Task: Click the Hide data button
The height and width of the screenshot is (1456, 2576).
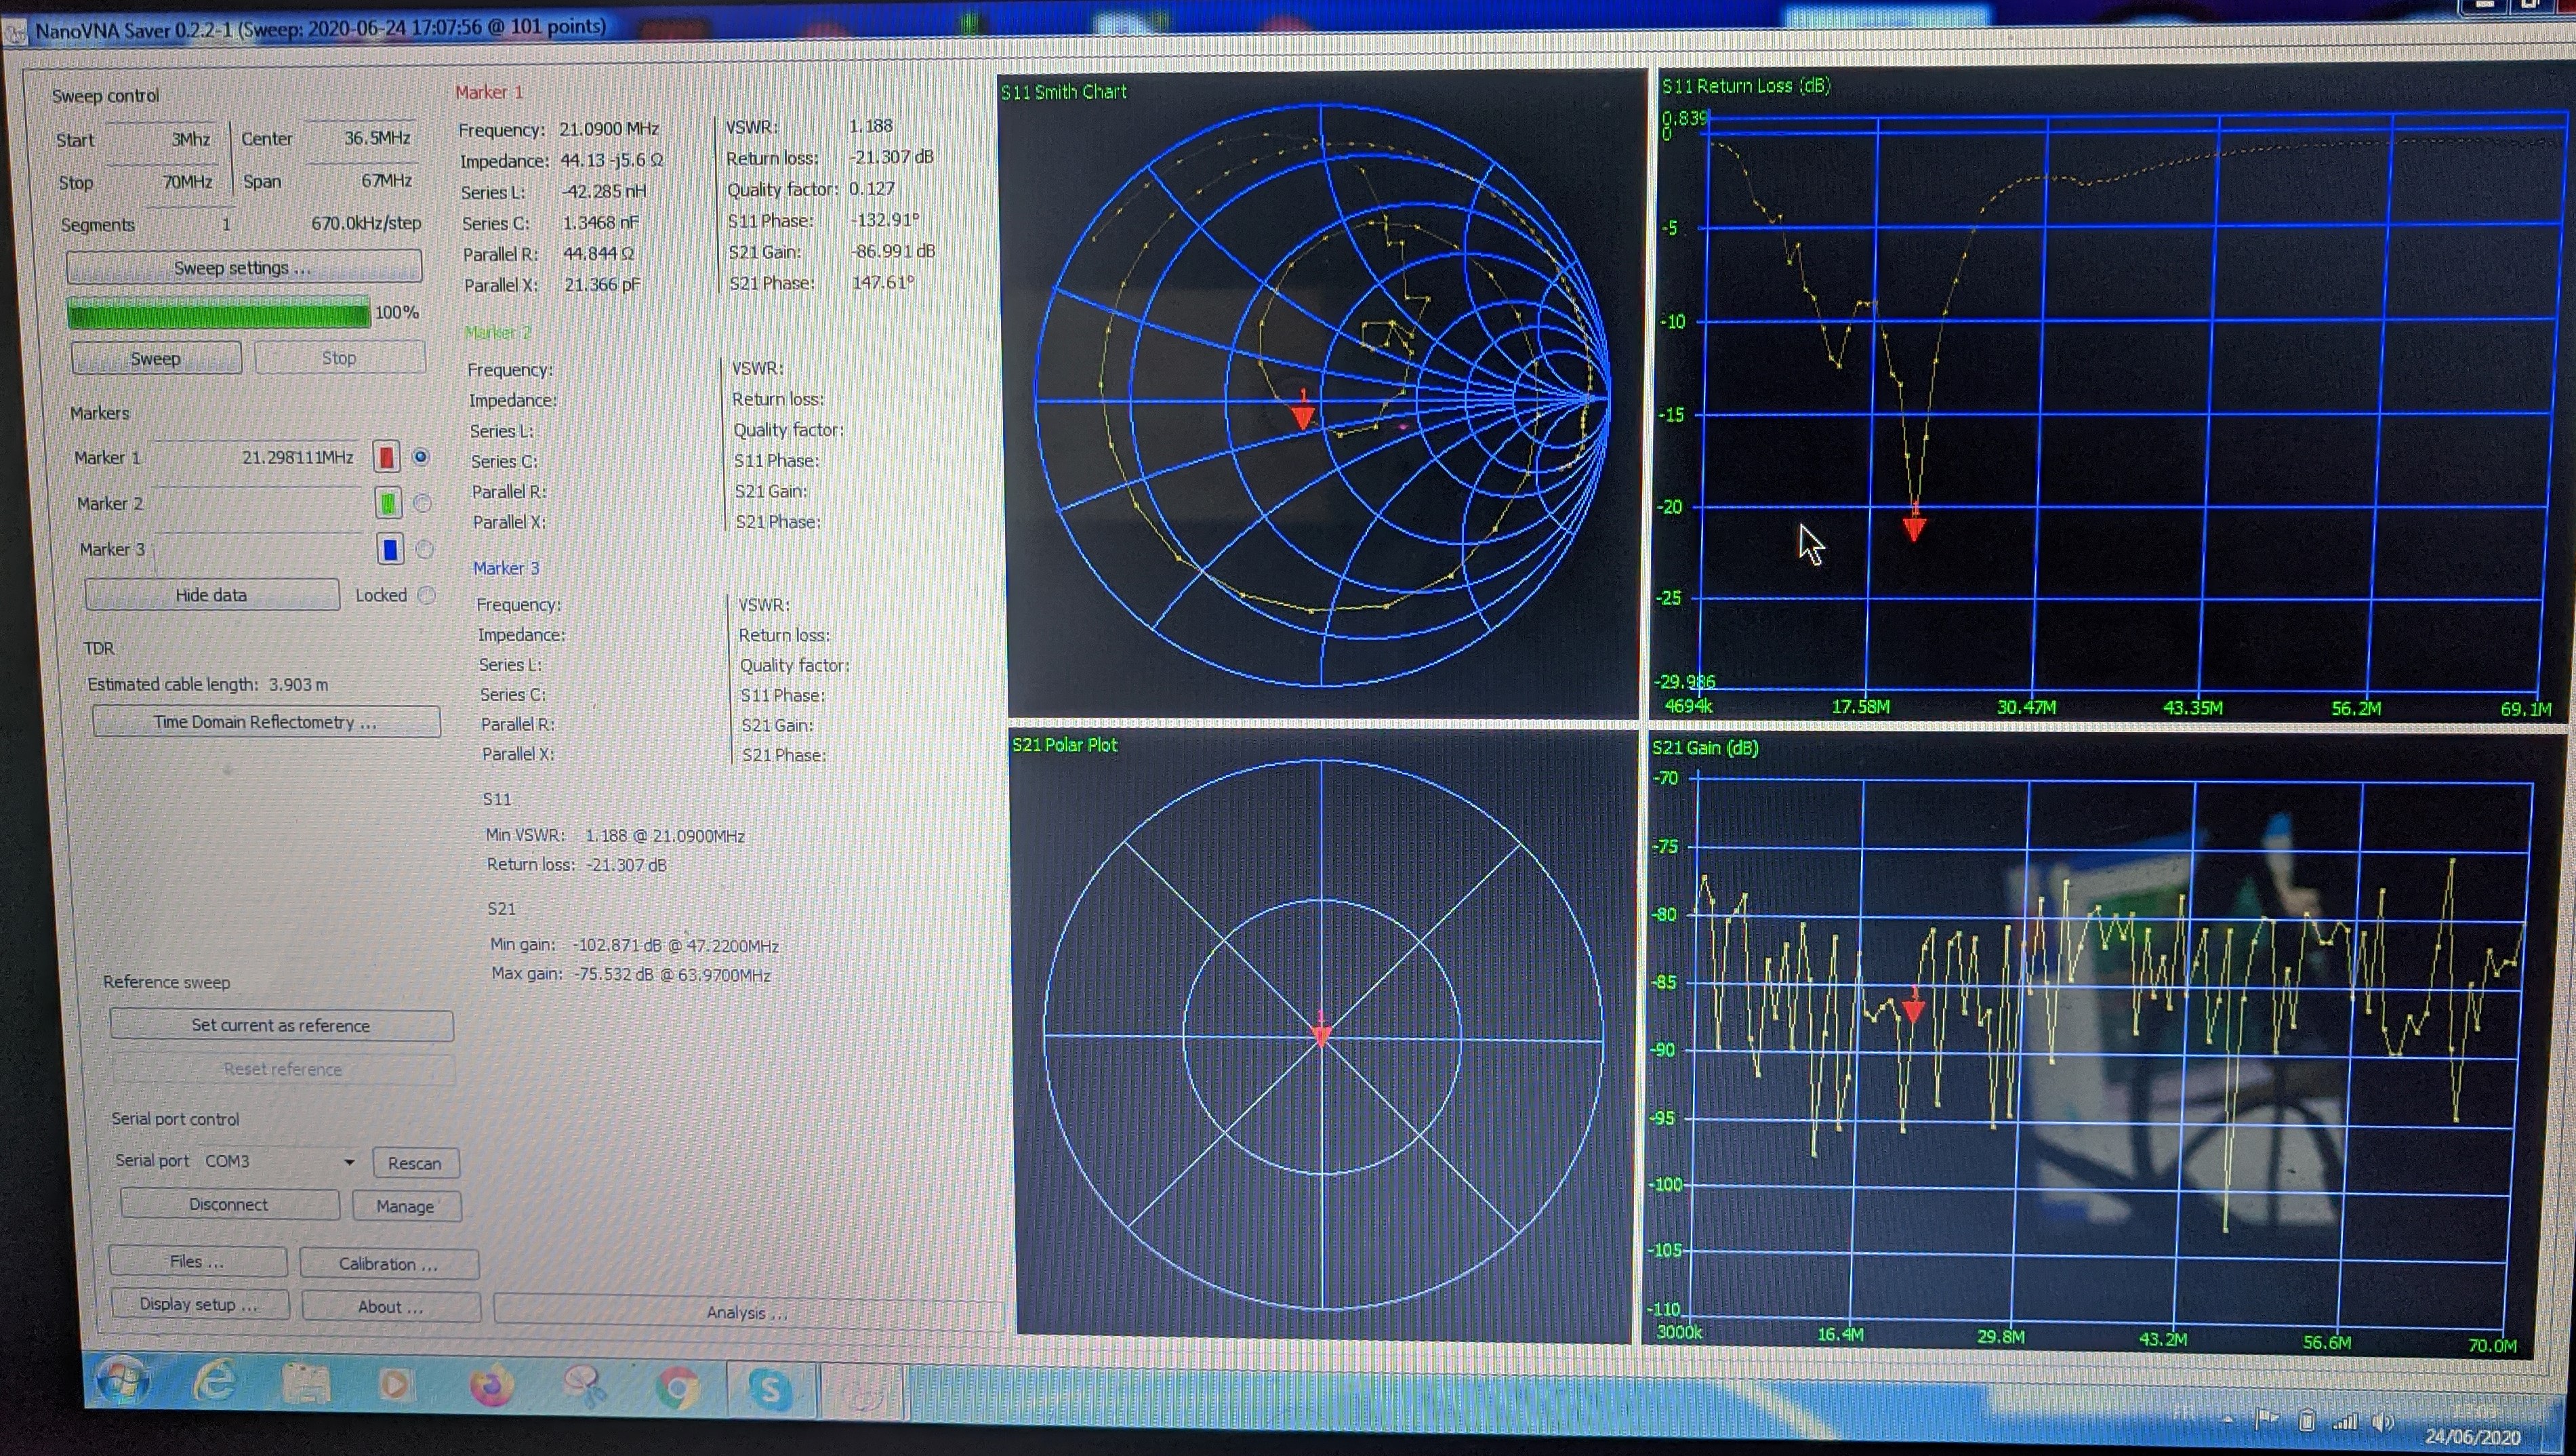Action: pos(211,595)
